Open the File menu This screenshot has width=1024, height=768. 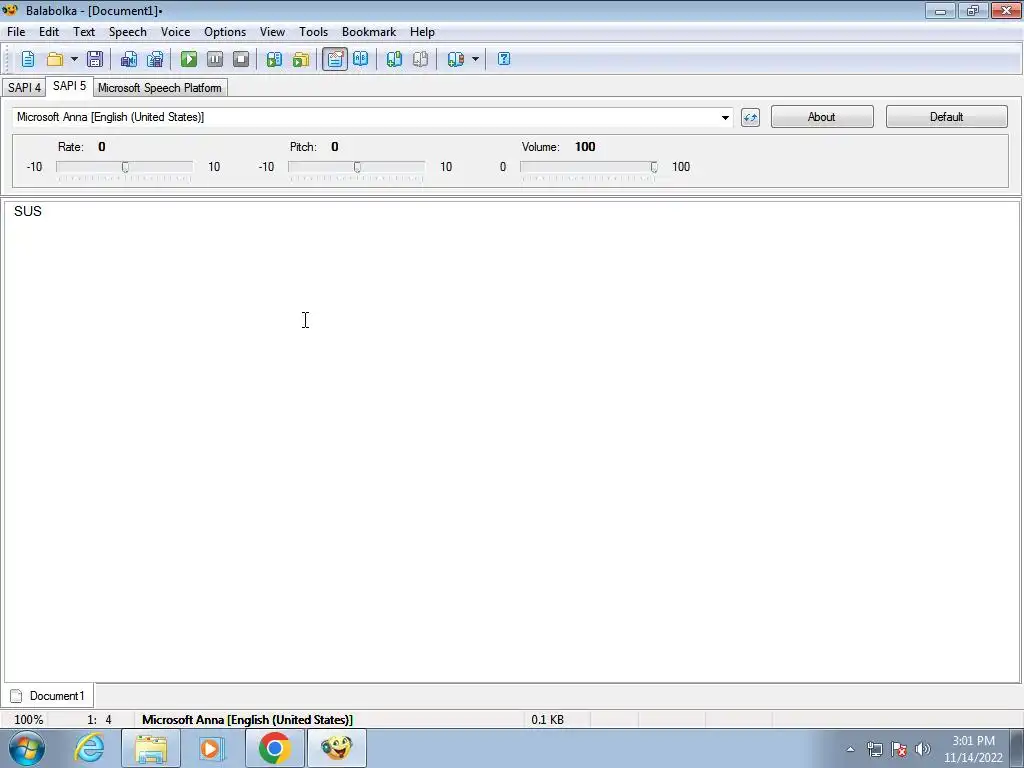pyautogui.click(x=16, y=32)
